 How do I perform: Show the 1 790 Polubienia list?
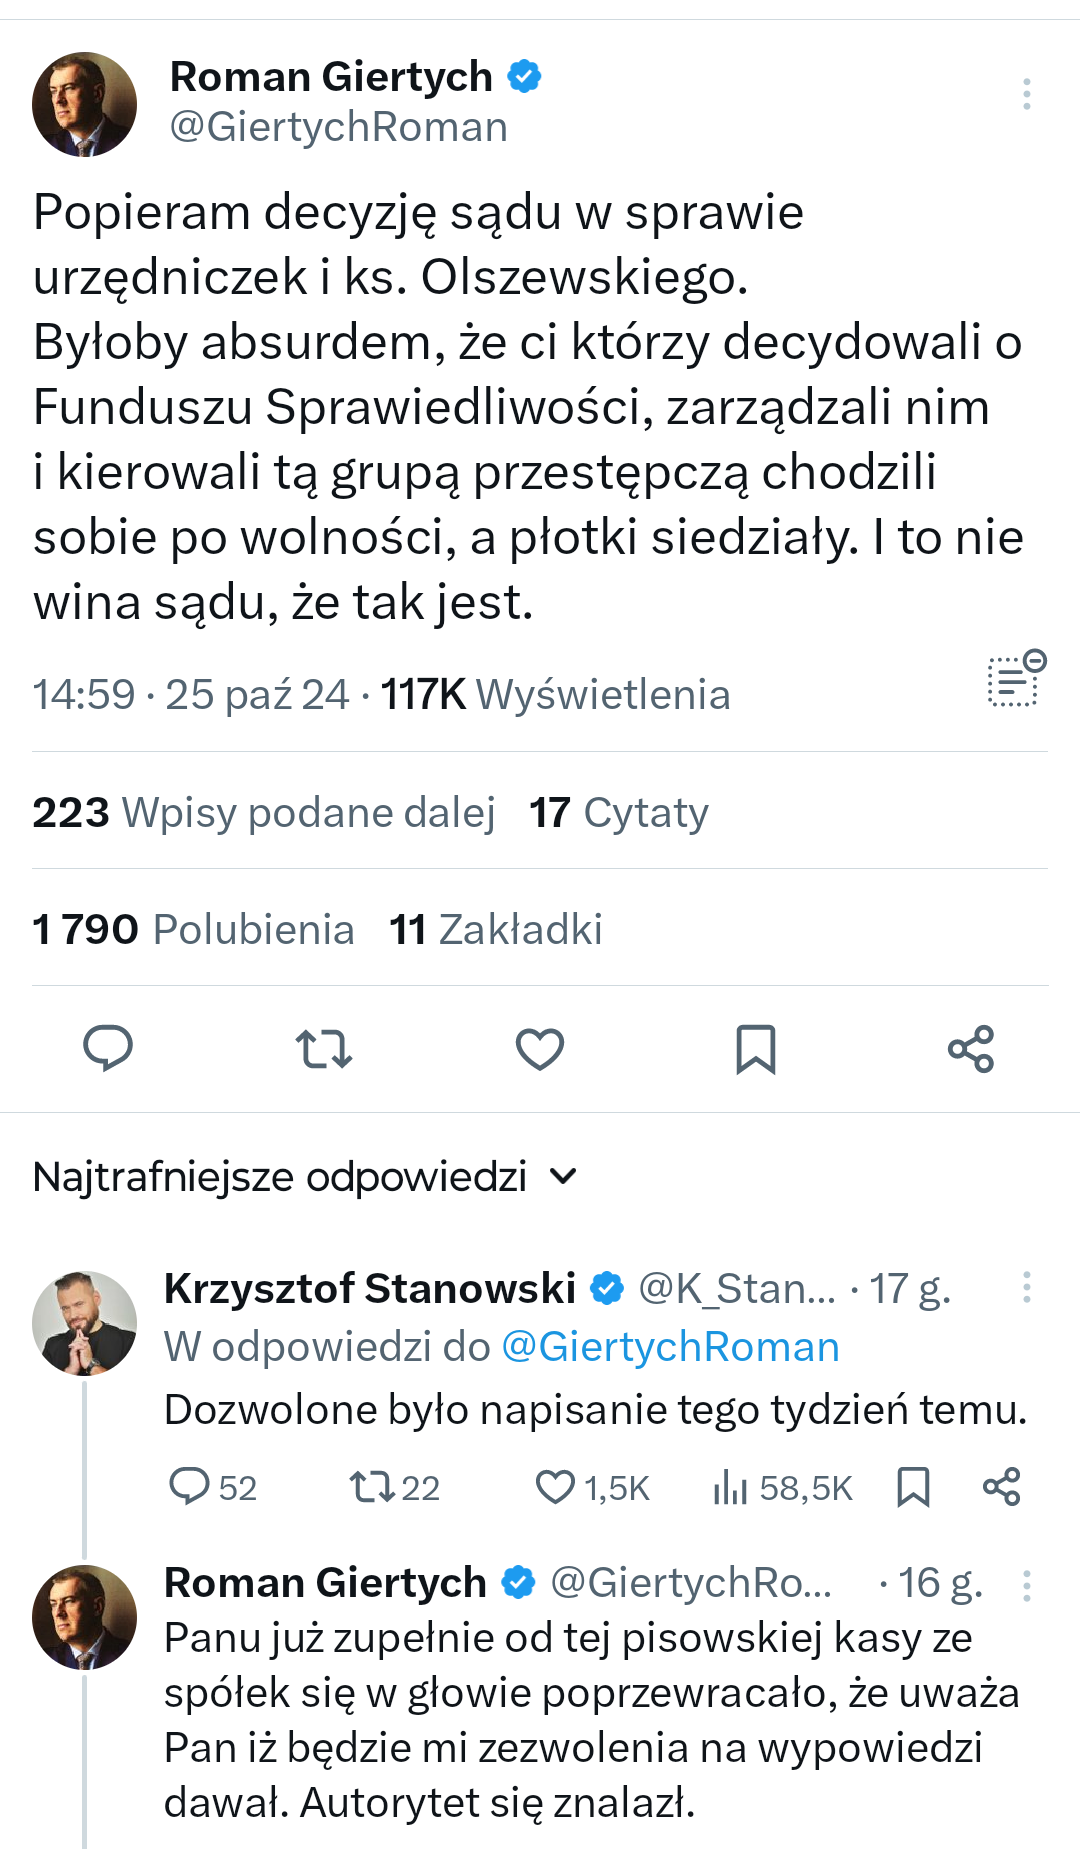194,929
